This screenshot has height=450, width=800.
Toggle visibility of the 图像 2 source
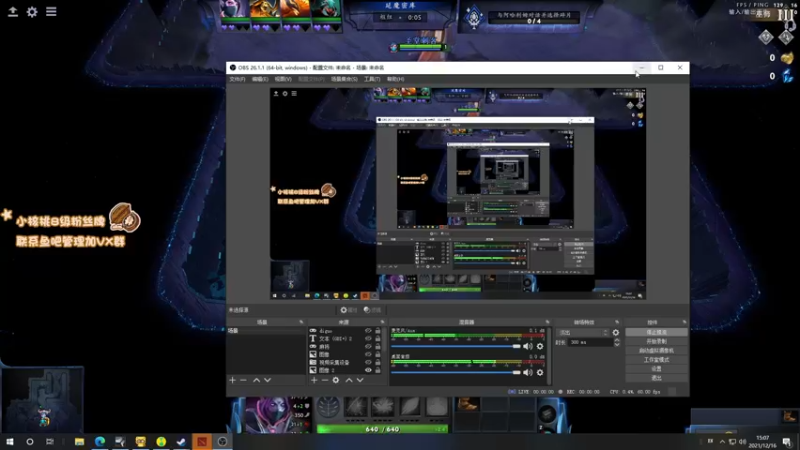[368, 370]
